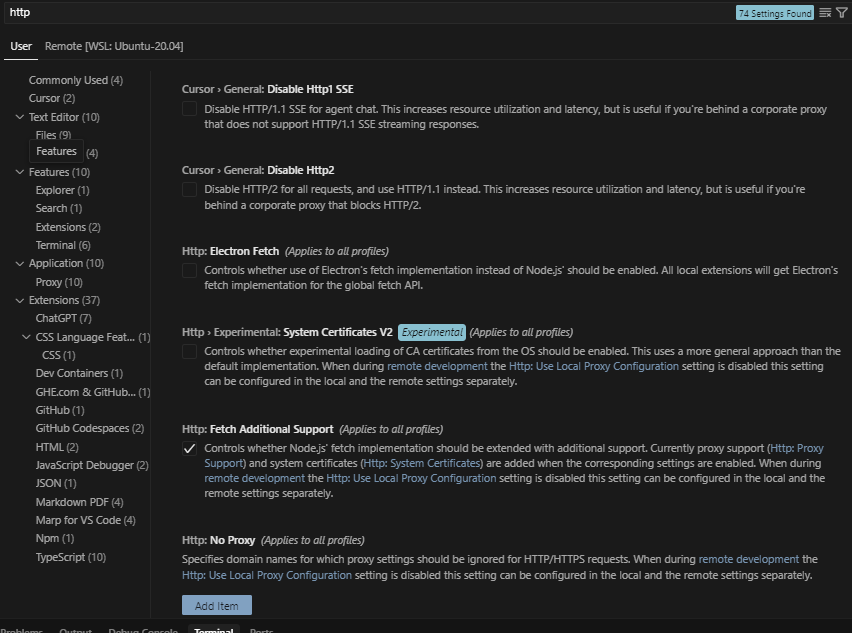Viewport: 852px width, 633px height.
Task: Select JavaScript Debugger (2) tree item
Action: 92,465
